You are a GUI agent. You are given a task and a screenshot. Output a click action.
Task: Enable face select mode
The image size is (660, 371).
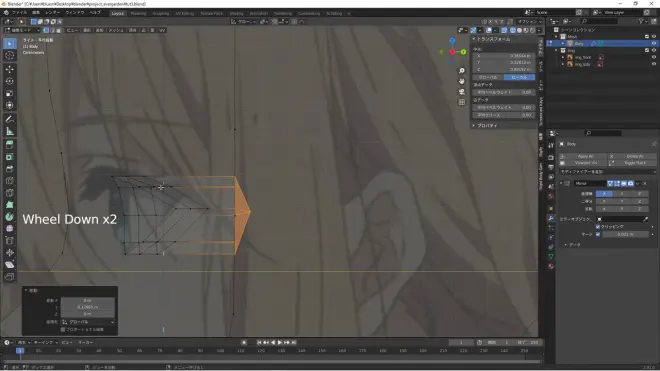coord(59,30)
